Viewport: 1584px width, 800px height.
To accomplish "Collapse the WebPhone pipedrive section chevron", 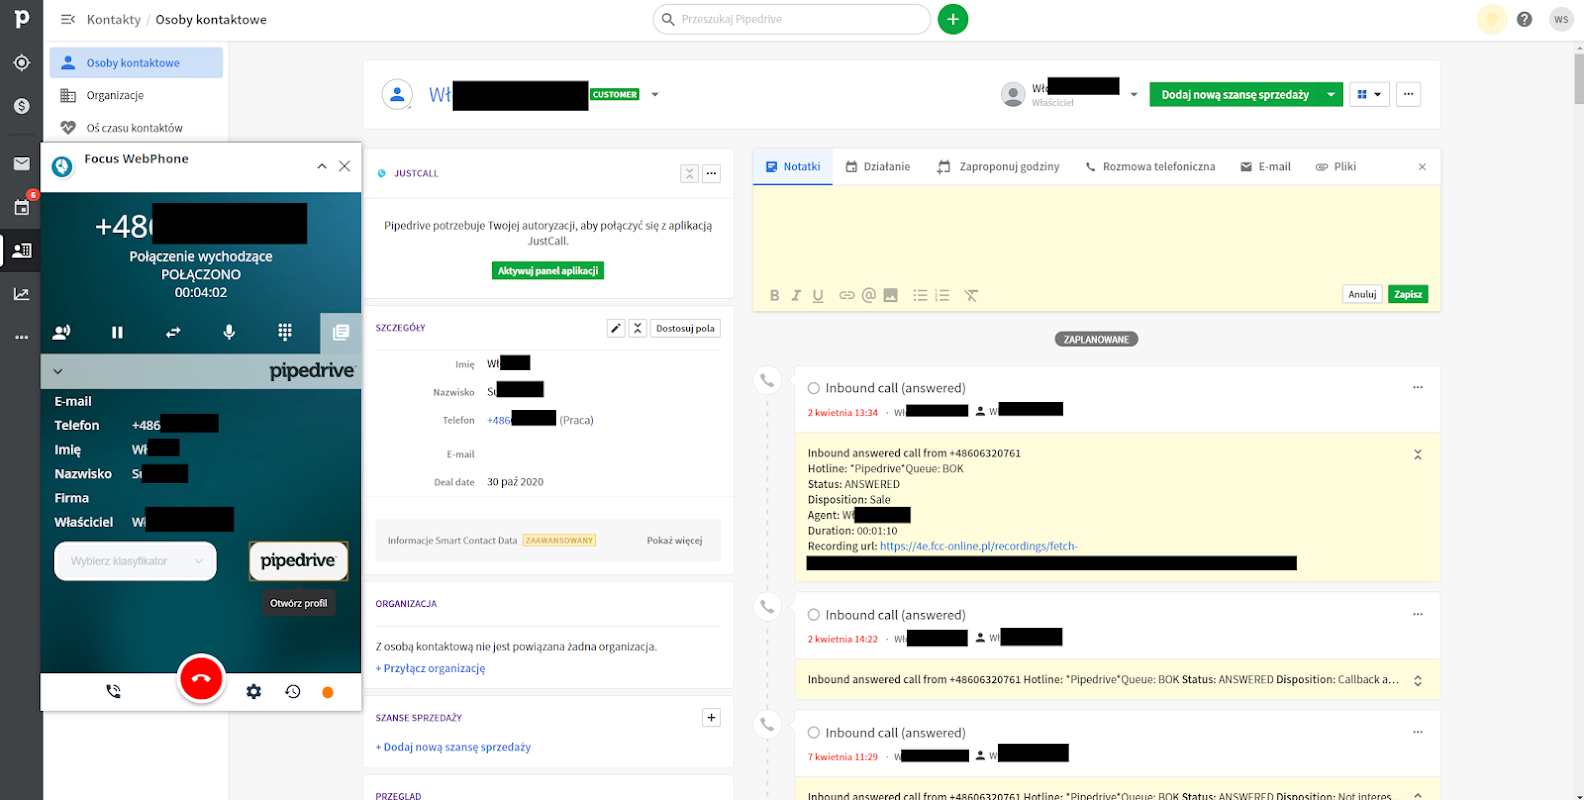I will (58, 371).
